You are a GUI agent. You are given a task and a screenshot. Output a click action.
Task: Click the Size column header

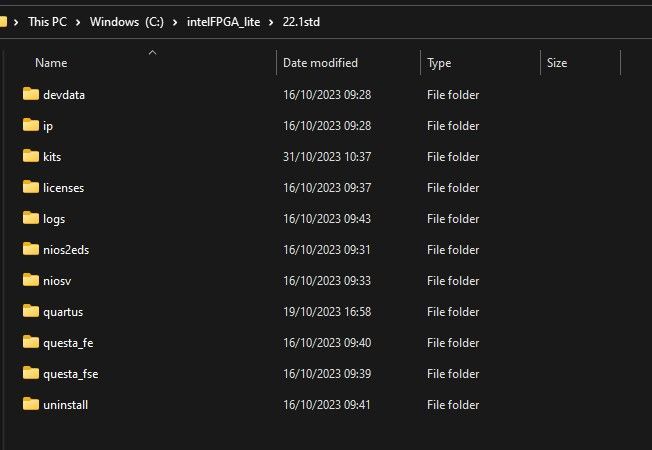coord(557,63)
